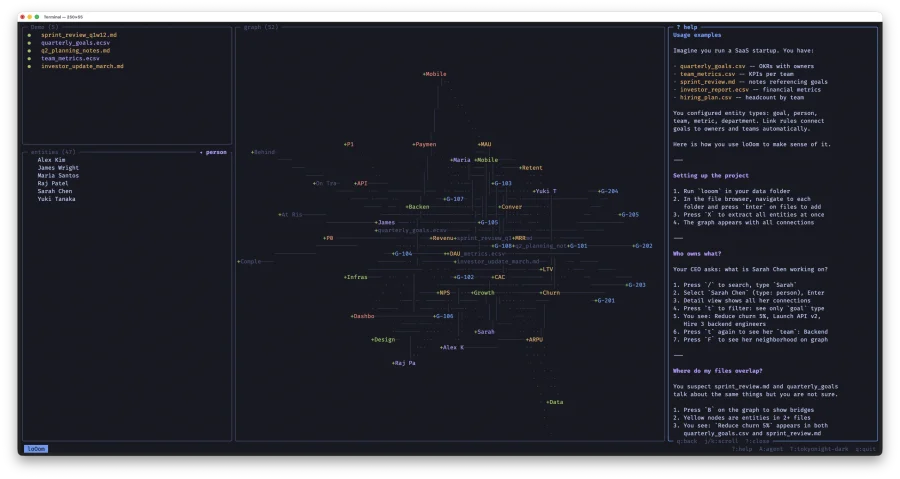The width and height of the screenshot is (900, 479).
Task: Click the faded Behind status node
Action: 263,152
